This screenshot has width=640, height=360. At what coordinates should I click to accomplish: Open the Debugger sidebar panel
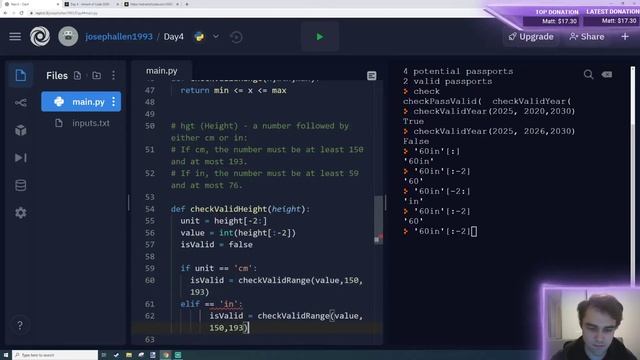click(20, 158)
